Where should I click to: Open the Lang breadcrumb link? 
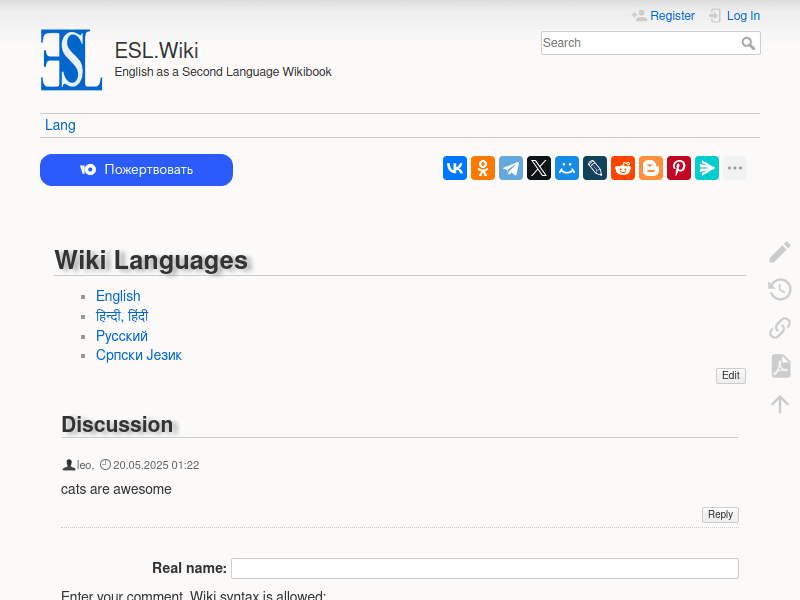pos(60,125)
